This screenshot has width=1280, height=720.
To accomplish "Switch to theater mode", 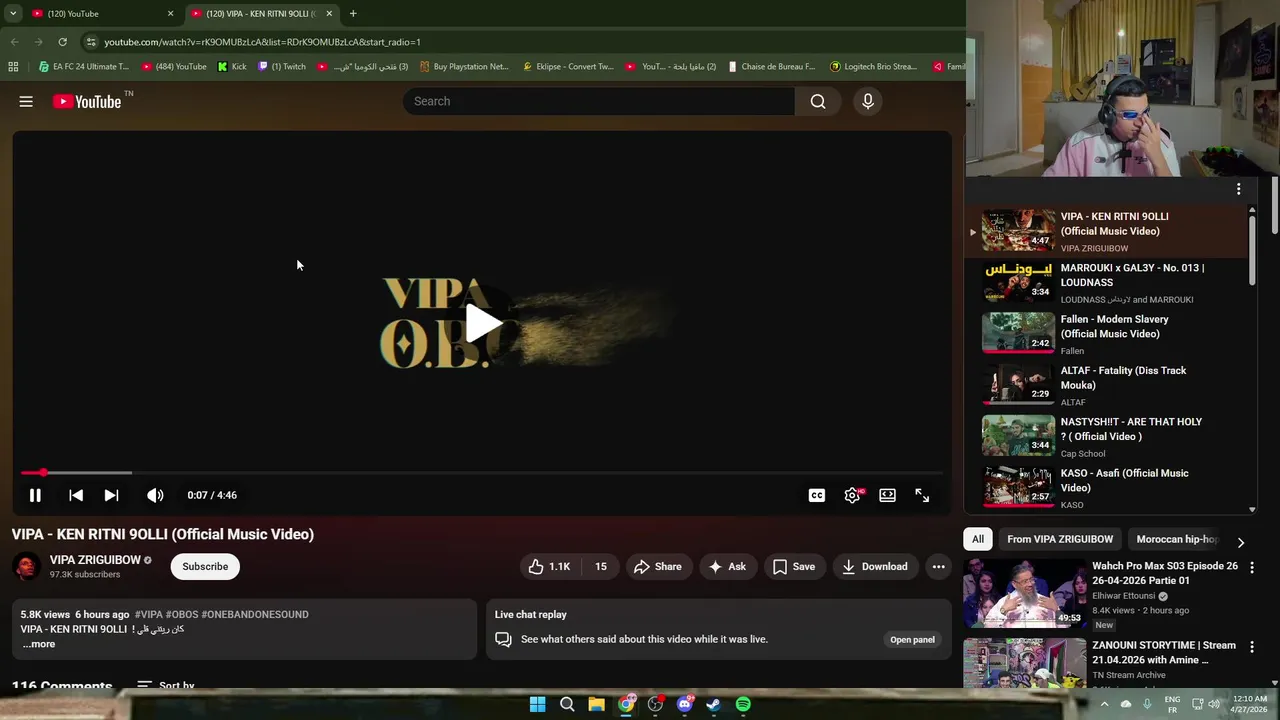I will point(887,495).
